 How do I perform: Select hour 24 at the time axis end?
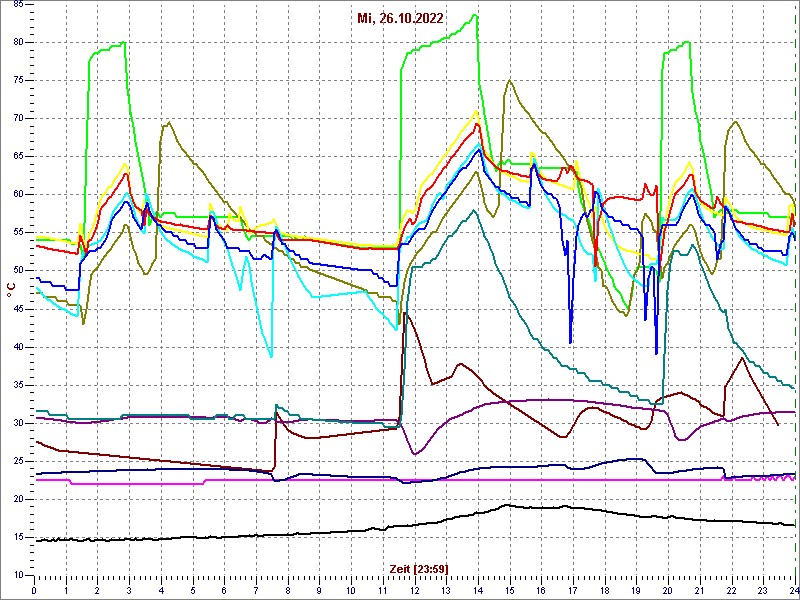(794, 590)
